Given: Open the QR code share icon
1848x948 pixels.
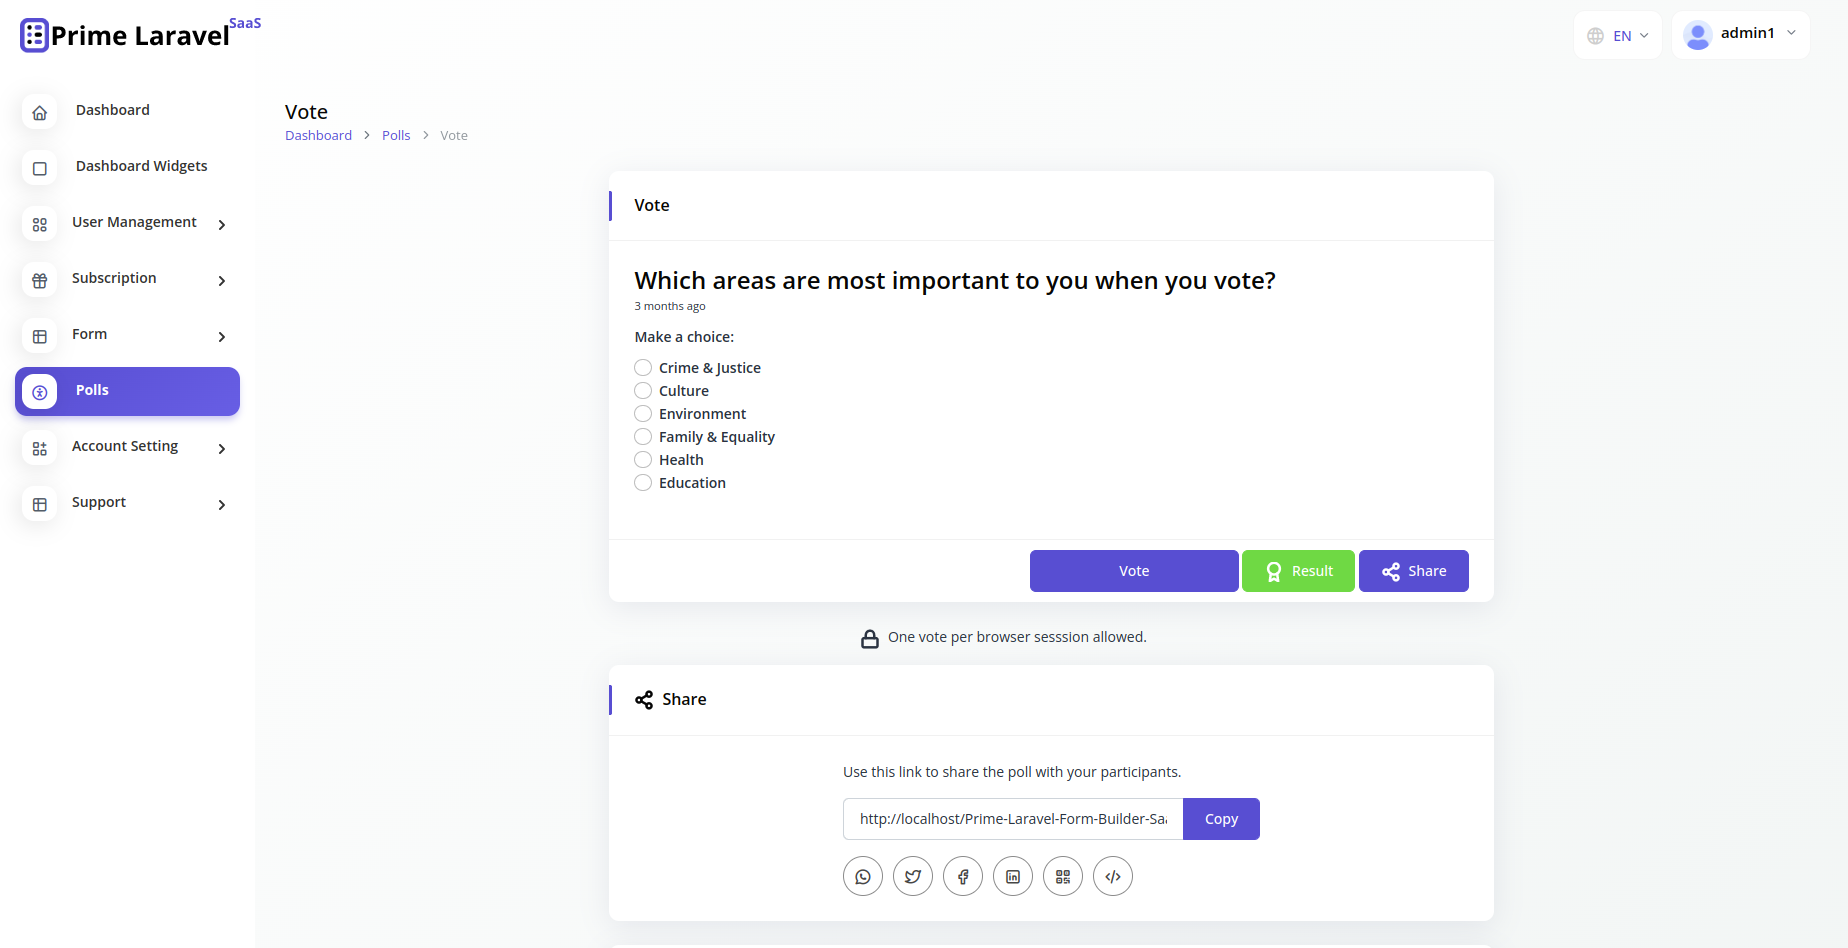Looking at the screenshot, I should 1063,877.
